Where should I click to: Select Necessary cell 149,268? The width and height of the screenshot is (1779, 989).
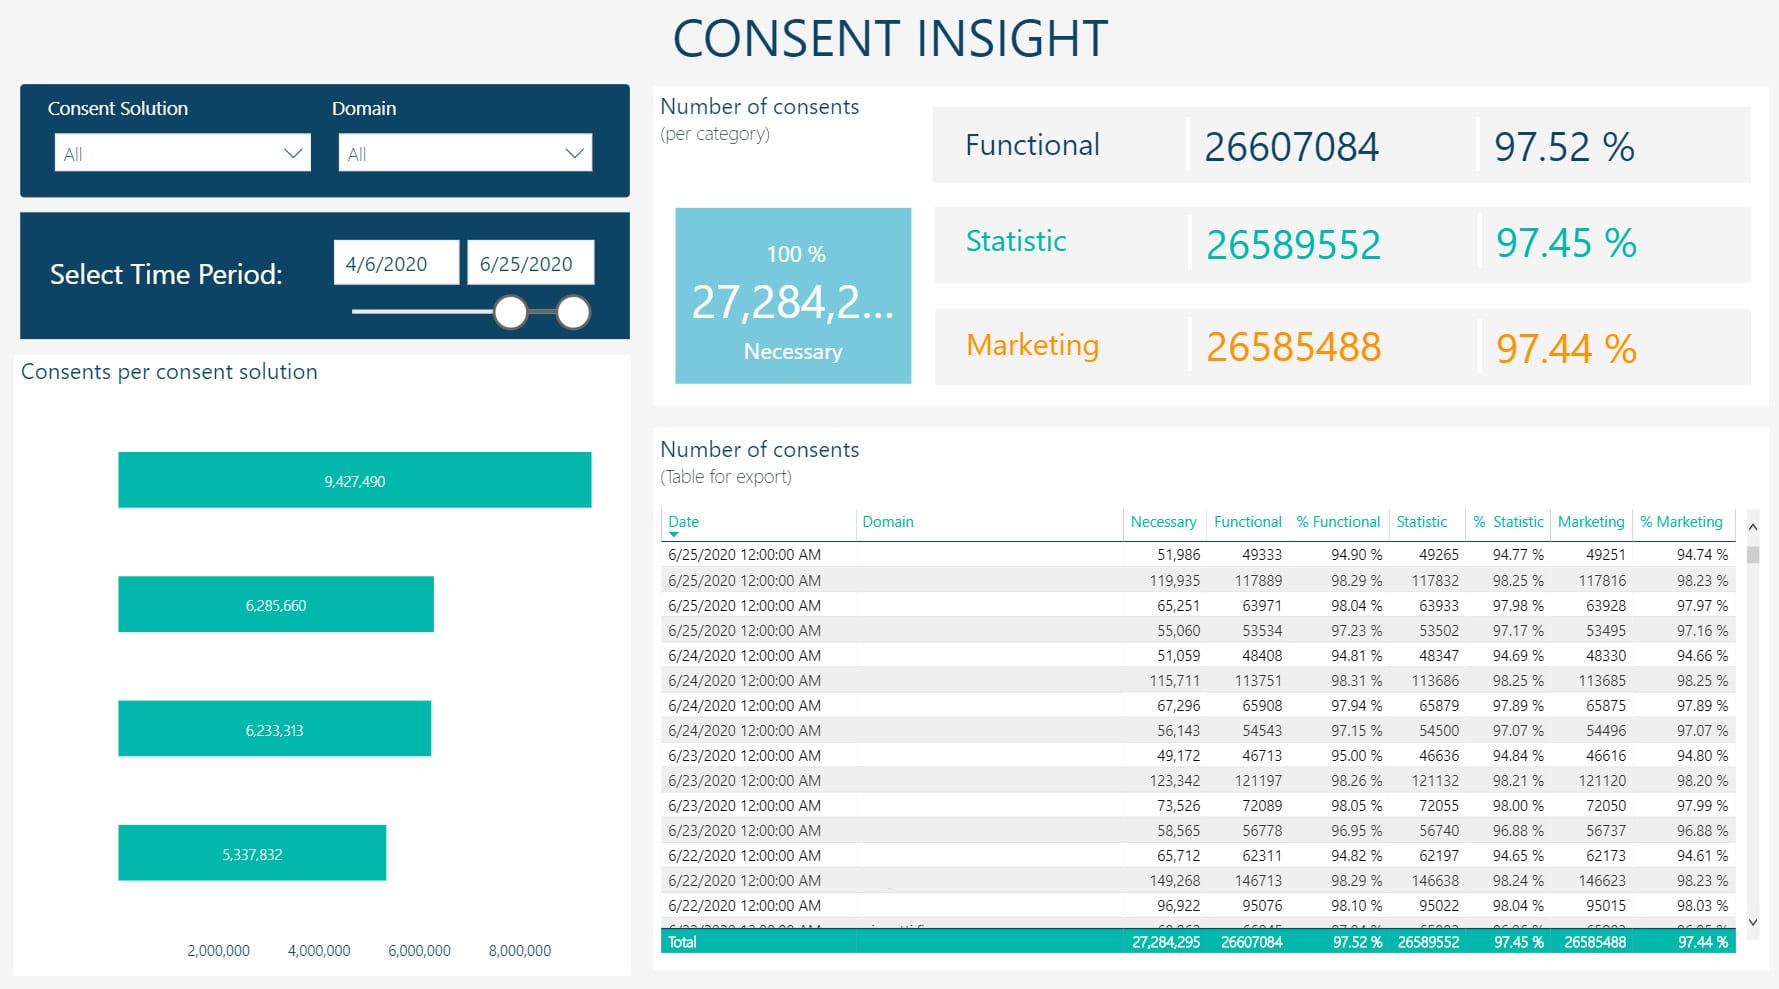point(1175,880)
